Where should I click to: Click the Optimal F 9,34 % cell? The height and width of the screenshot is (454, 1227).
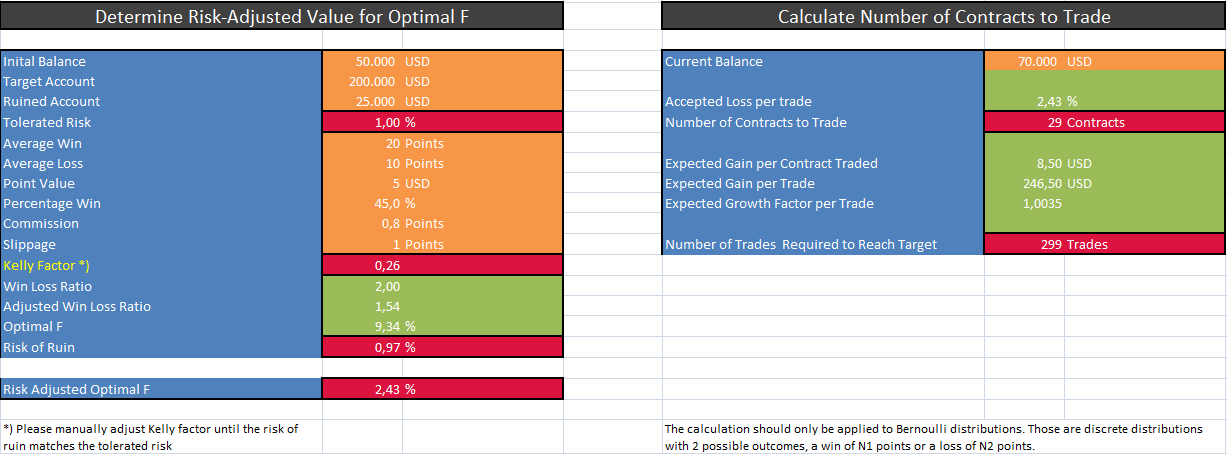(443, 326)
